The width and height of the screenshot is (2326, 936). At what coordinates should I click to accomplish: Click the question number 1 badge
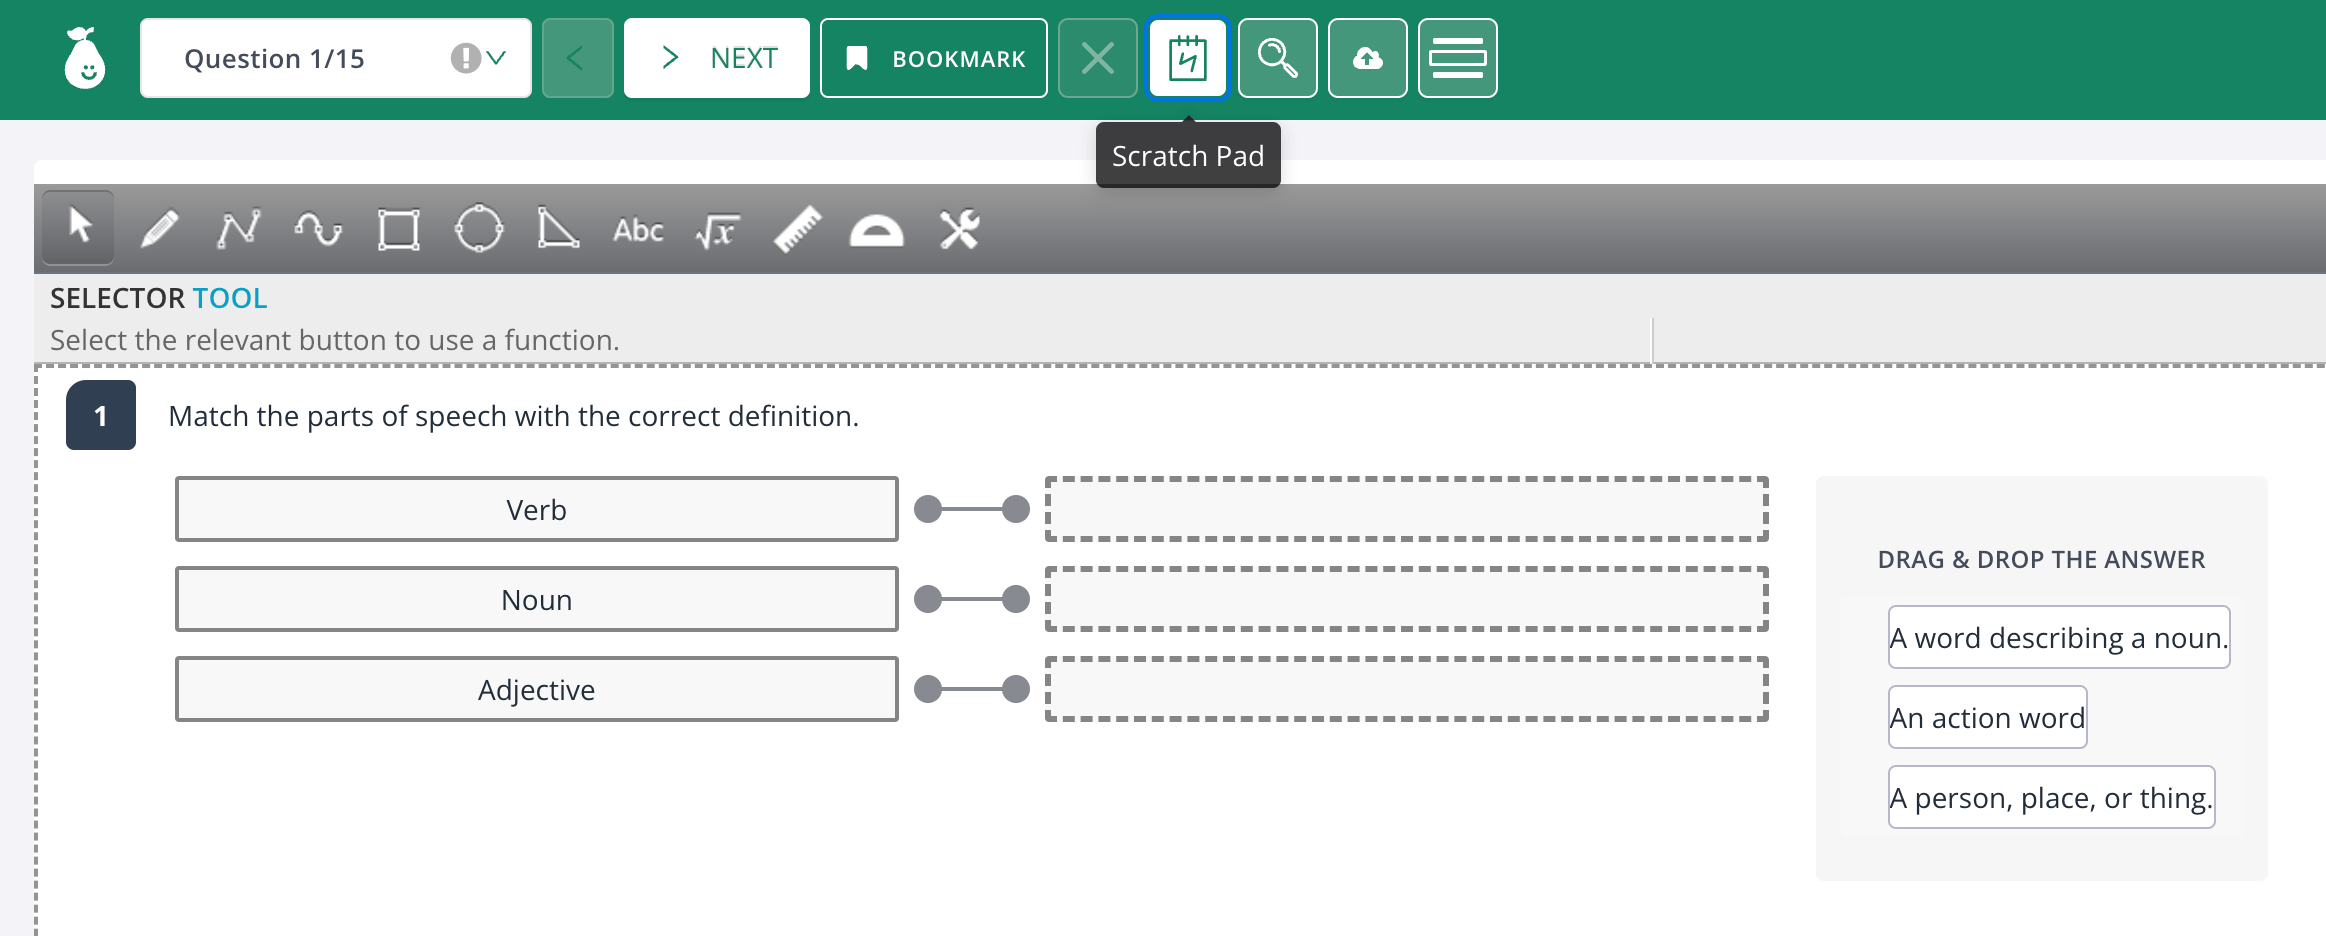click(x=101, y=415)
